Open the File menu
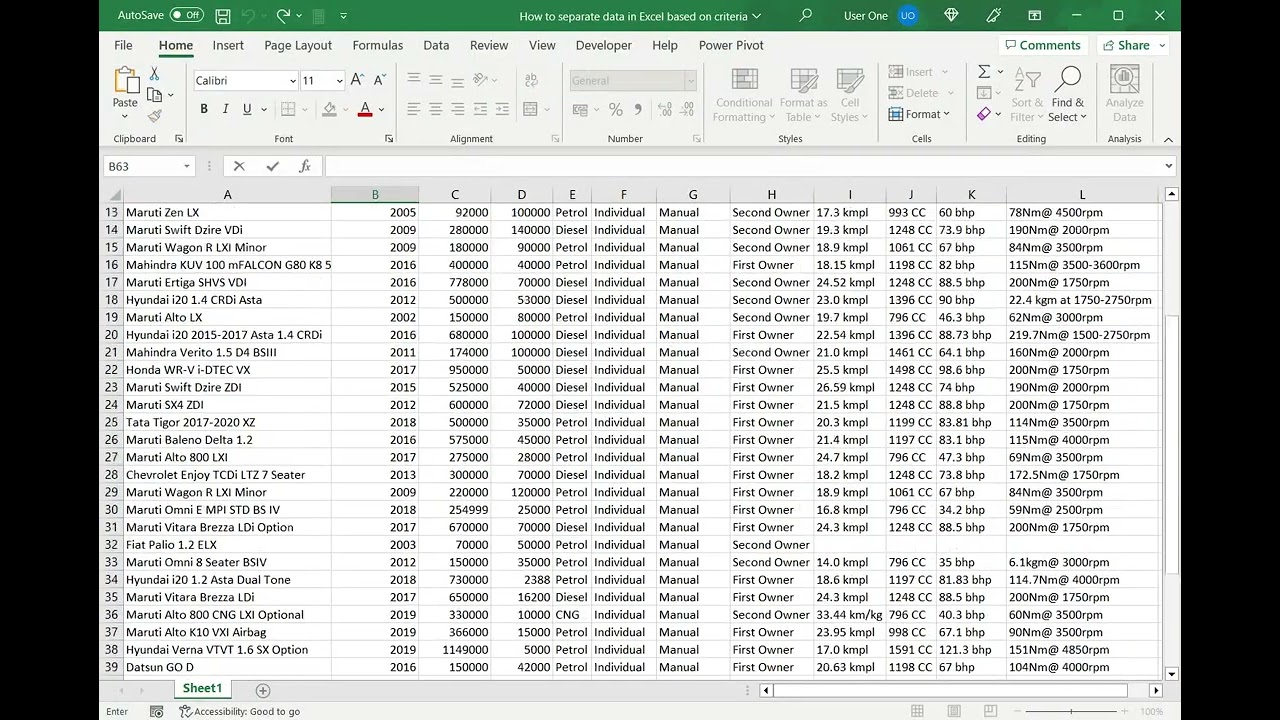The width and height of the screenshot is (1280, 720). (x=123, y=45)
